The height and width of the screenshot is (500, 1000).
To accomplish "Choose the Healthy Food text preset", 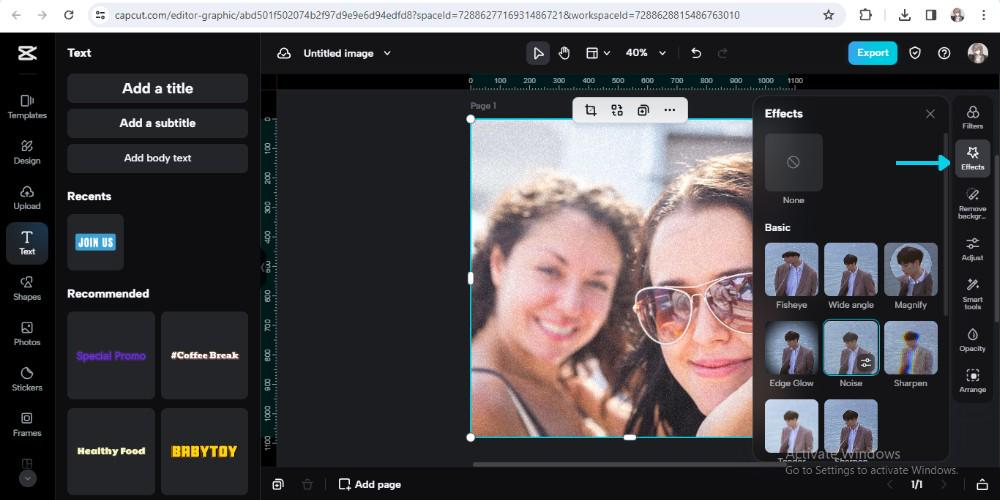I will 111,452.
